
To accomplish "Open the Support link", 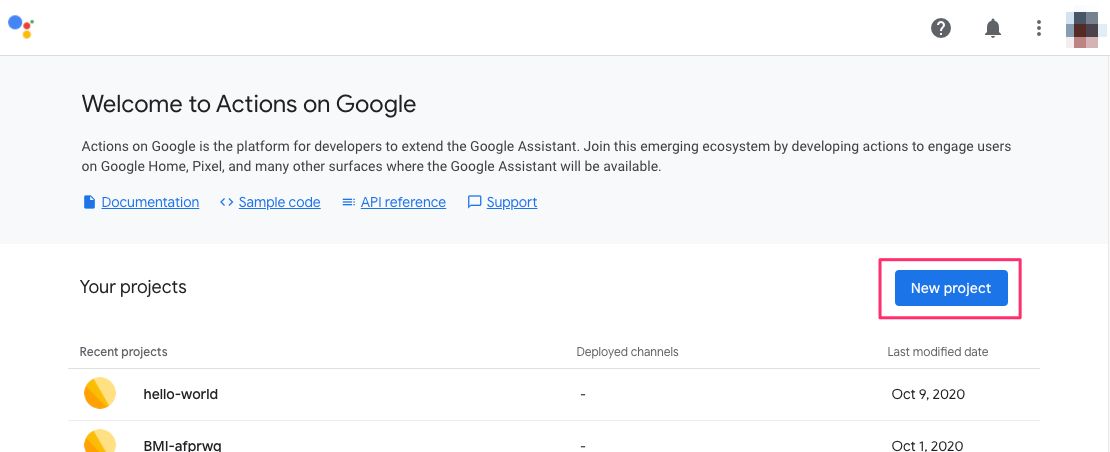I will 512,202.
